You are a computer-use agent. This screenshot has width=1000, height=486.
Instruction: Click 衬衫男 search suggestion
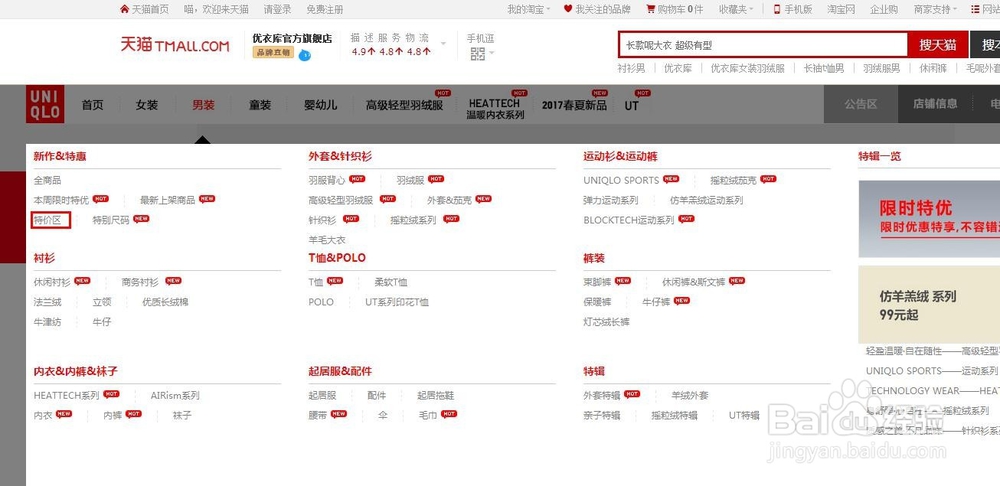coord(631,68)
